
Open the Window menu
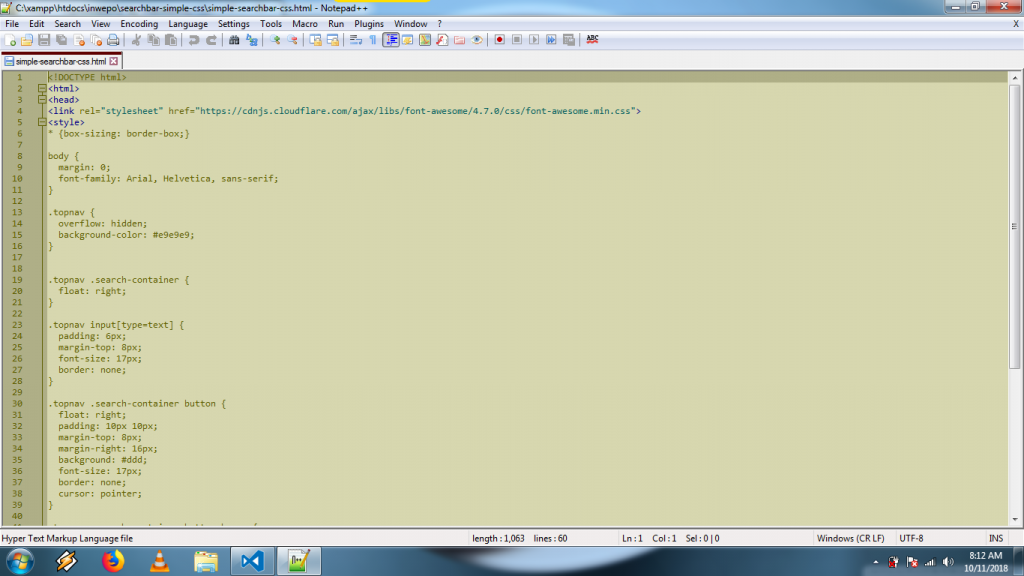410,24
